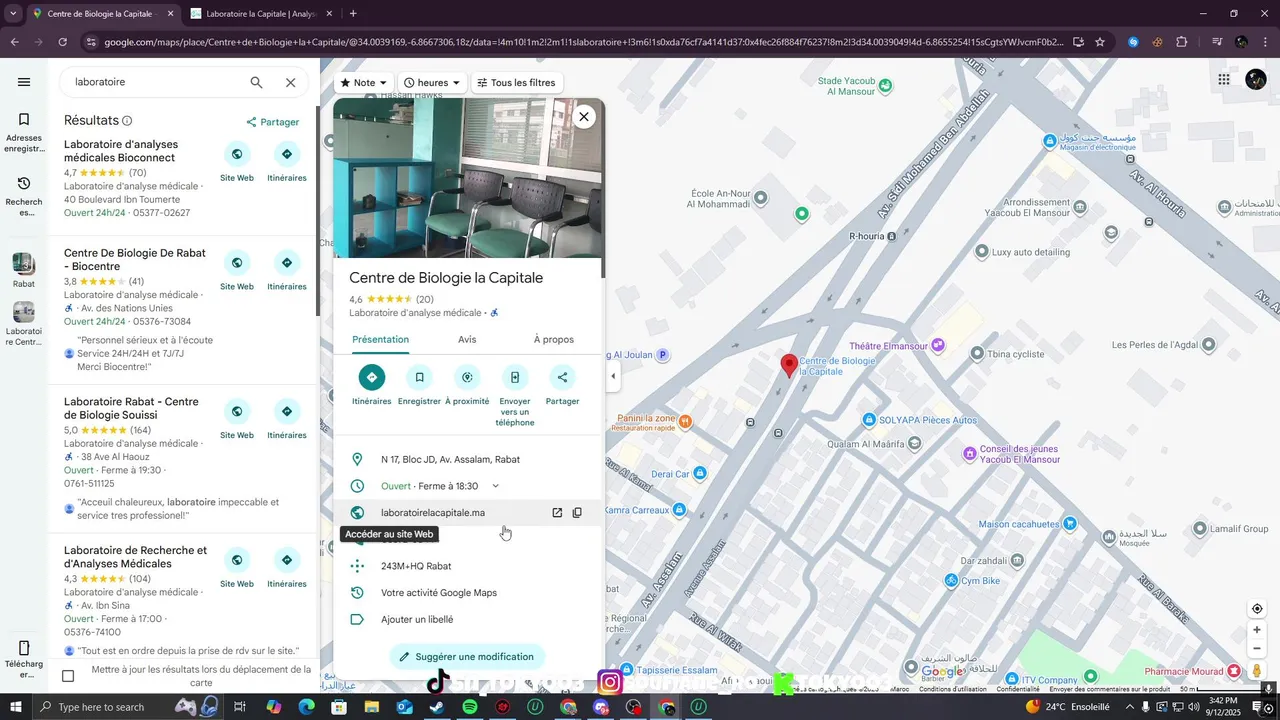Screen dimensions: 1280x720
Task: Switch to Laboratoire la Capitale browser tab
Action: tap(263, 14)
